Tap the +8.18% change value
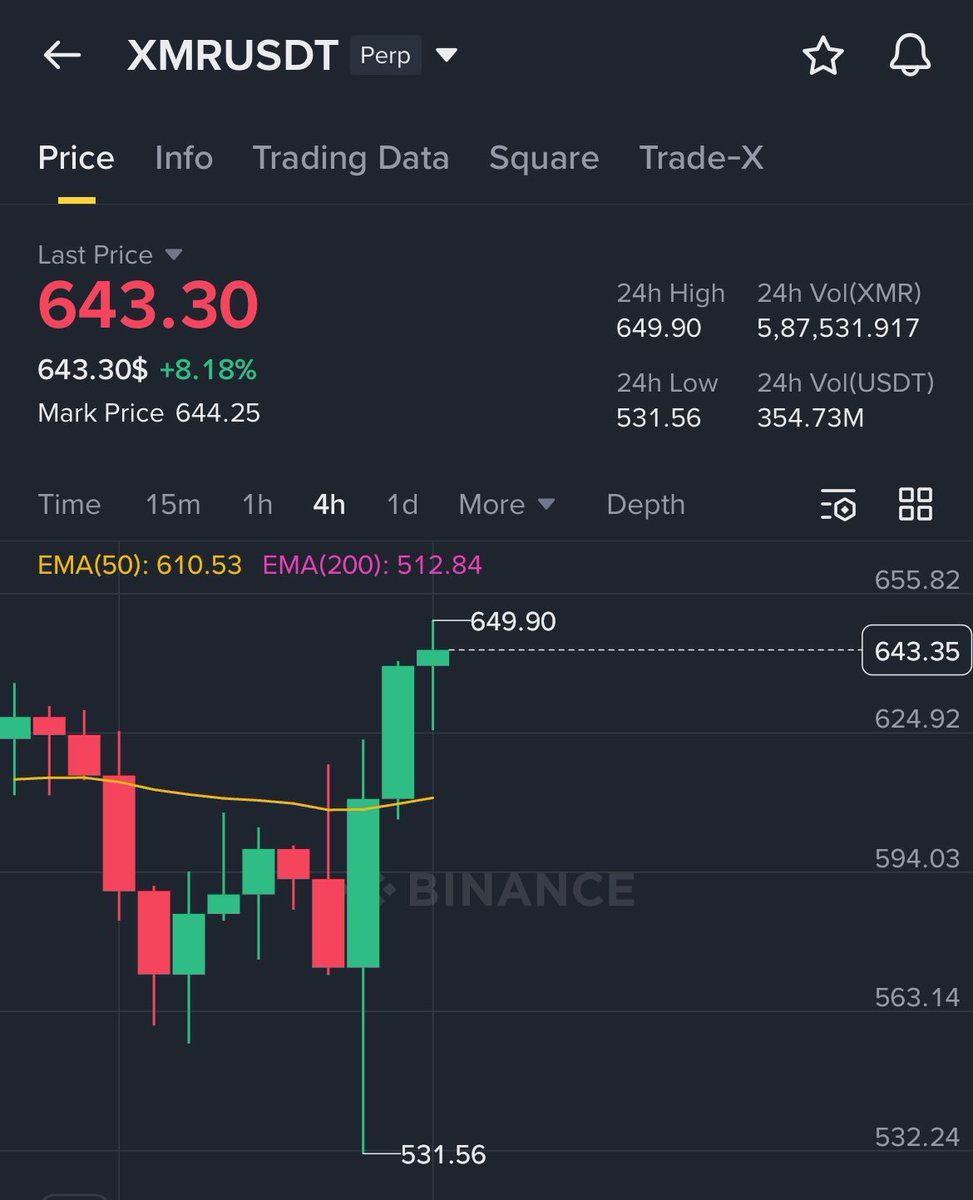Viewport: 973px width, 1200px height. point(208,370)
